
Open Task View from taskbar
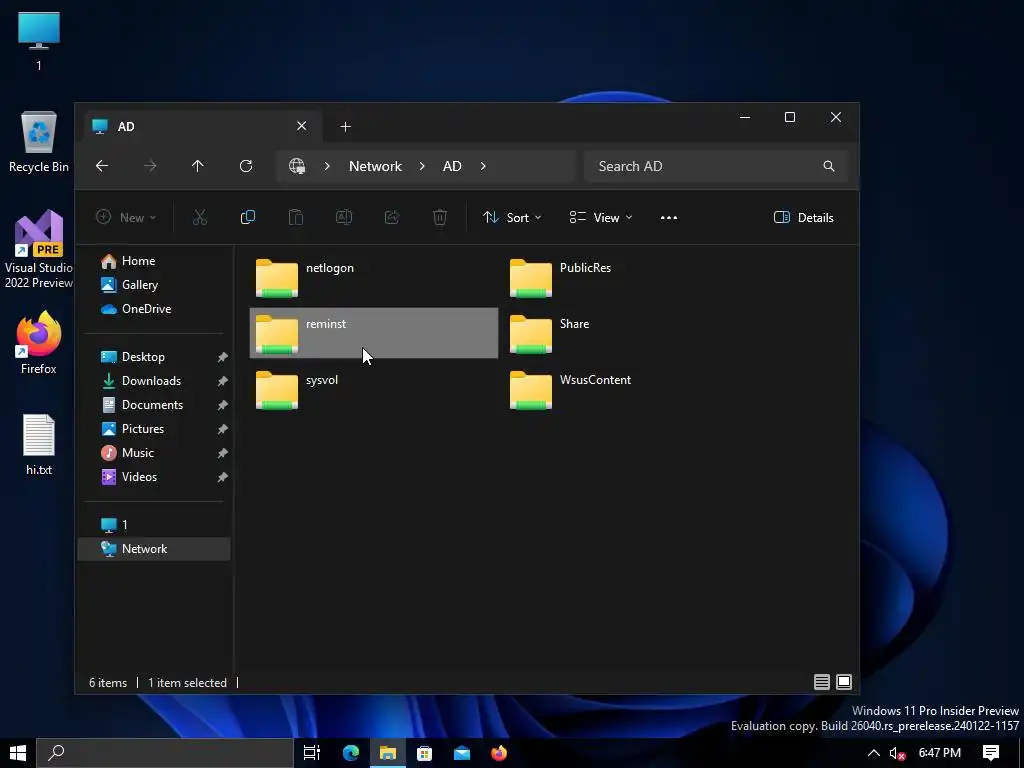pos(312,753)
